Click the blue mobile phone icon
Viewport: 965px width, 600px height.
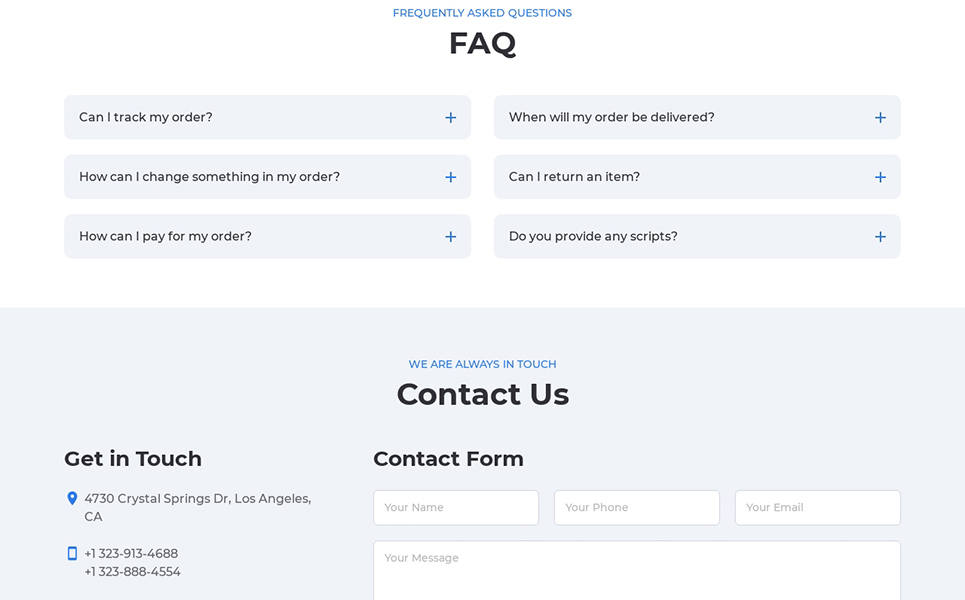72,553
